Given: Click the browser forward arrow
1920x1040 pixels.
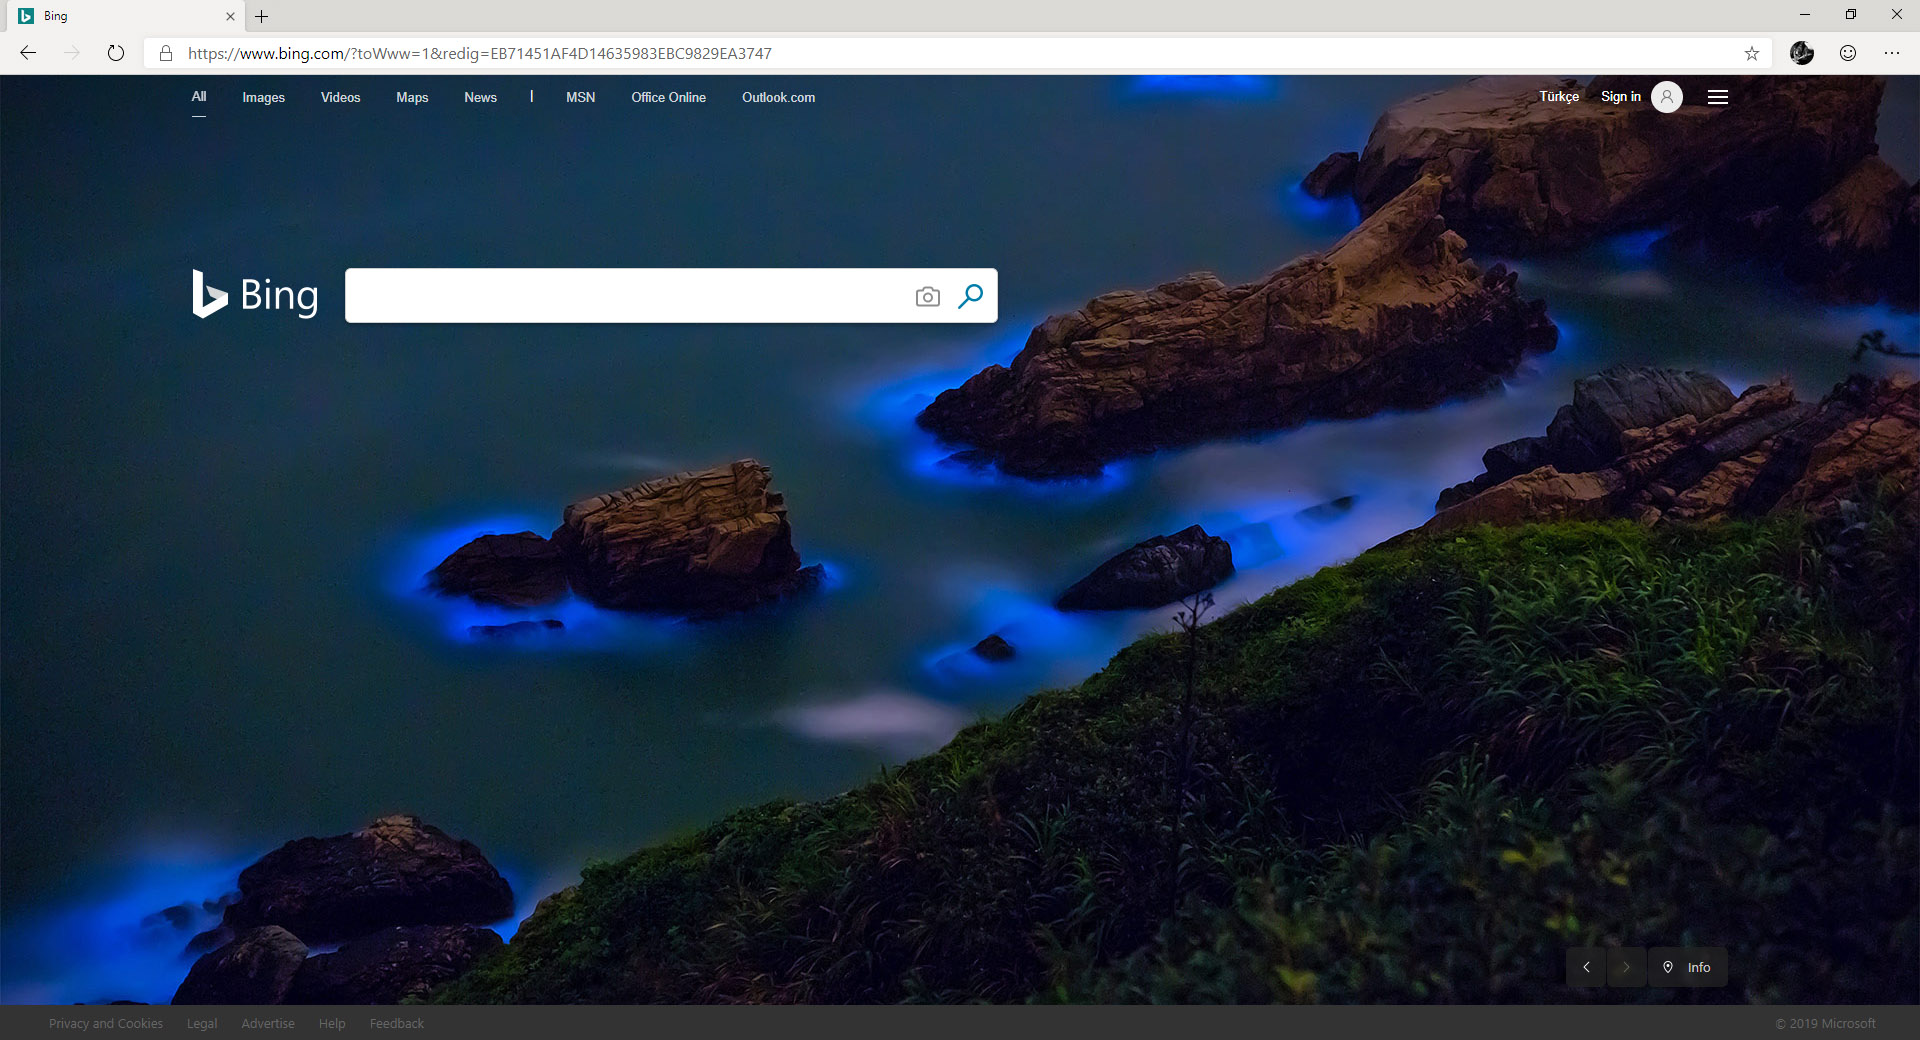Looking at the screenshot, I should click(x=72, y=53).
